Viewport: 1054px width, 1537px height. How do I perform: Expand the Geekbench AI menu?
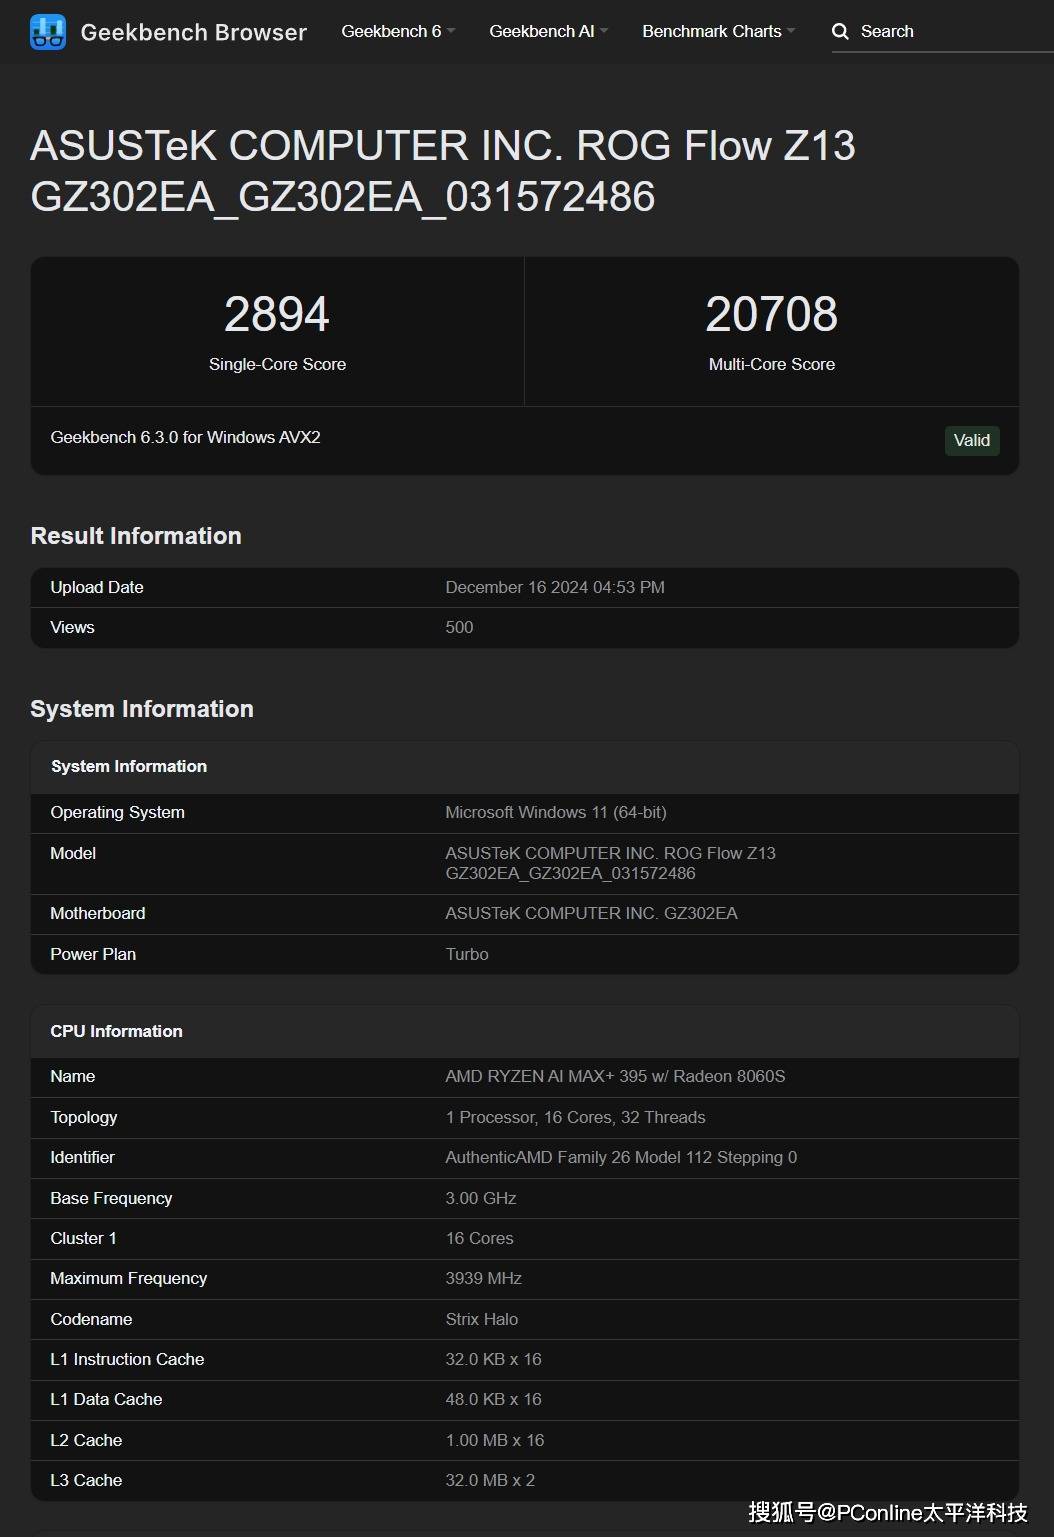tap(548, 31)
